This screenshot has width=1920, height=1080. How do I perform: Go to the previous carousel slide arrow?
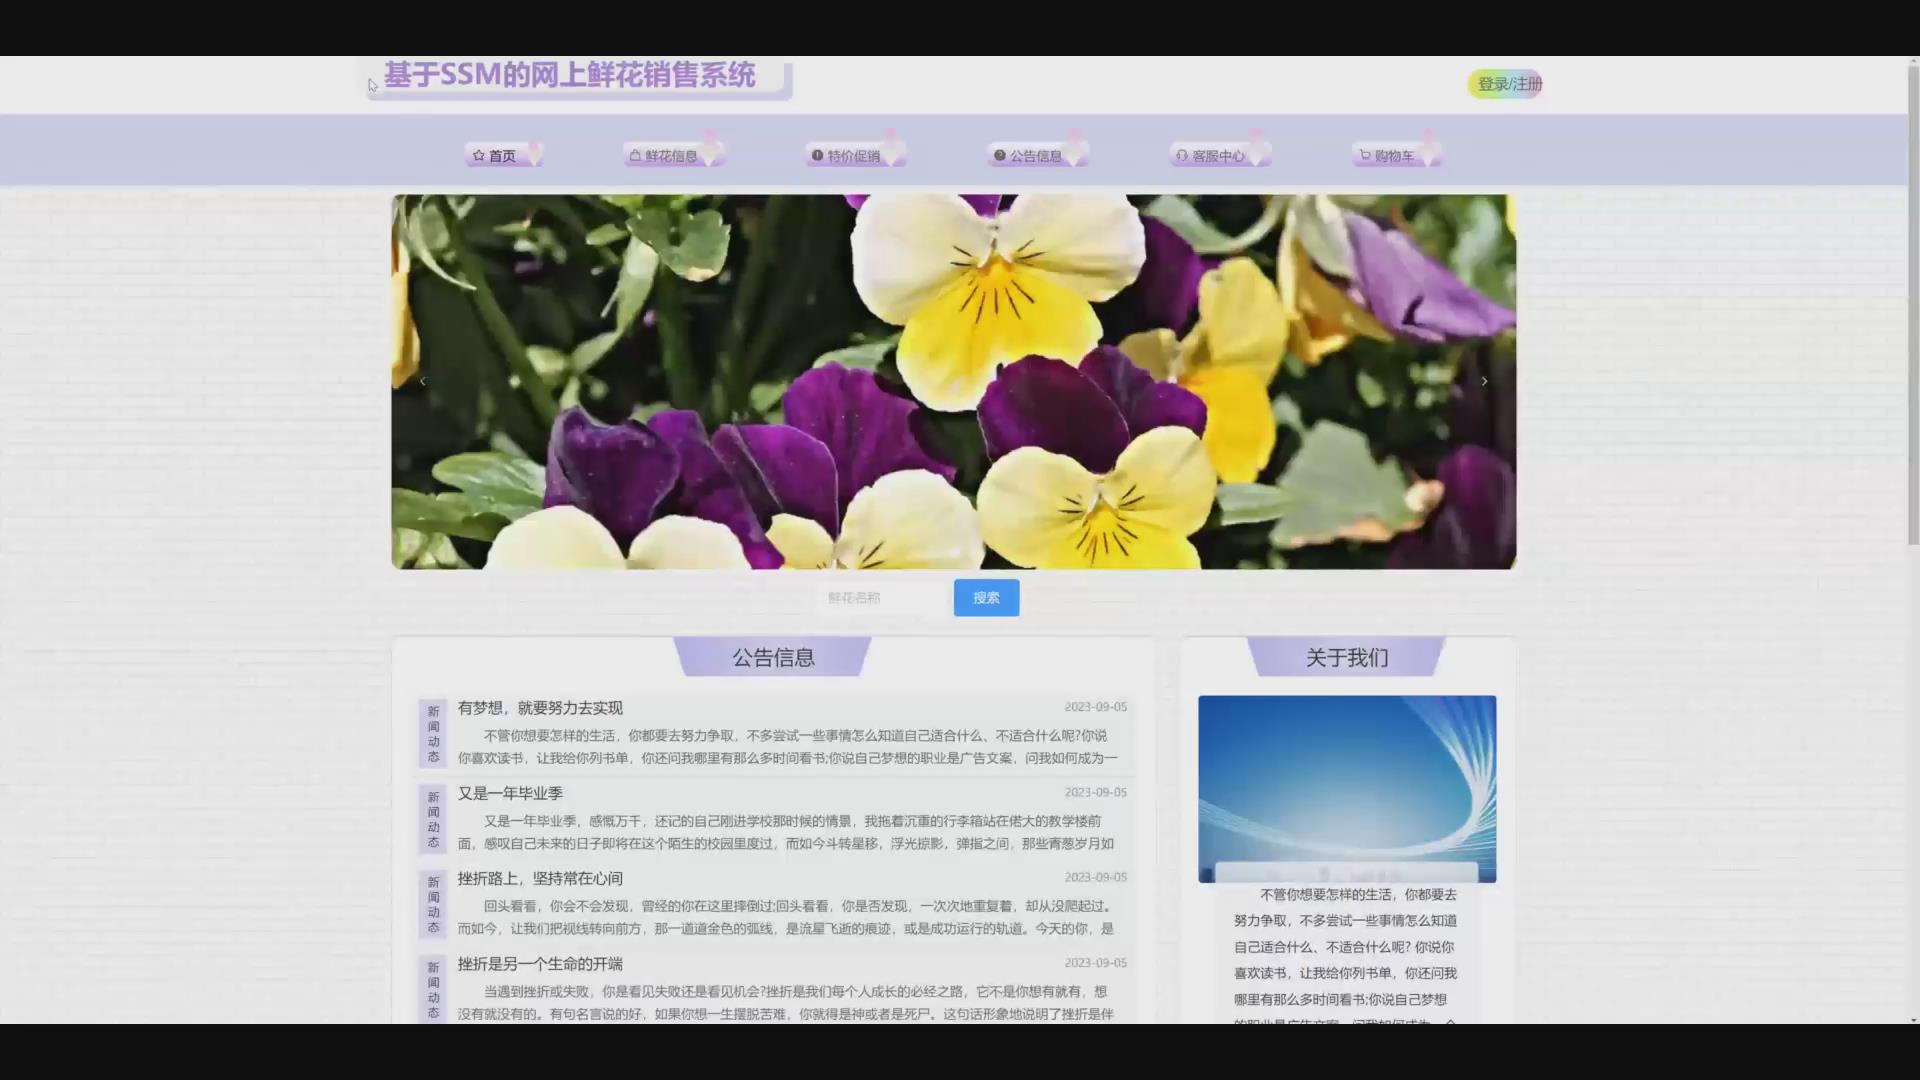pyautogui.click(x=423, y=381)
